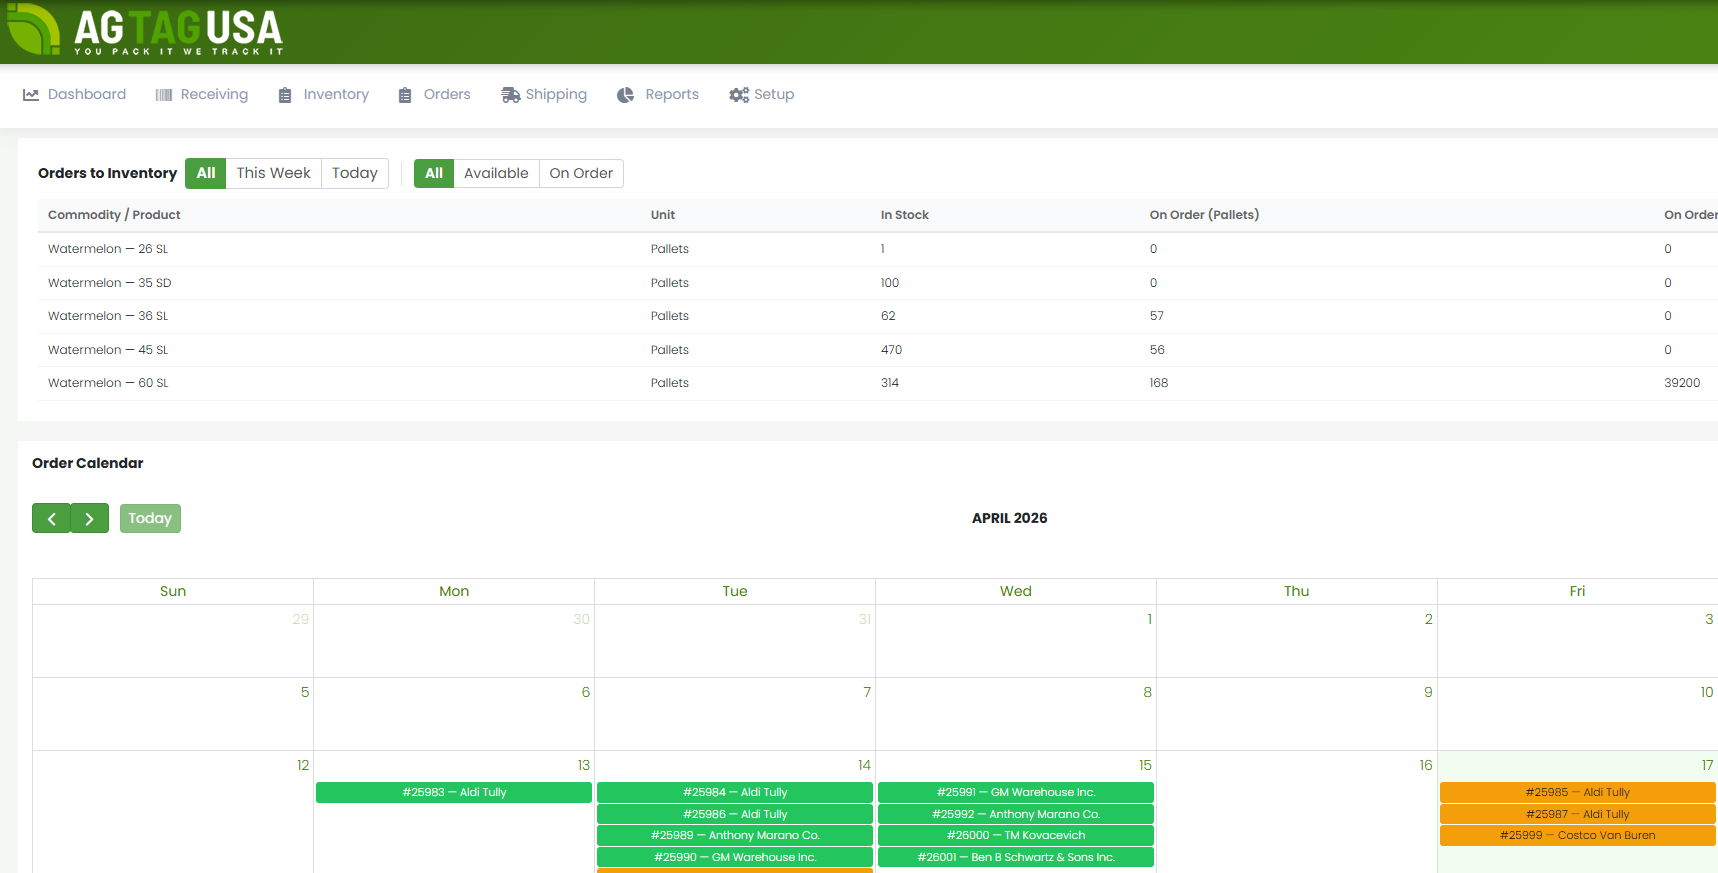
Task: Open order #25983 Aldi Tully
Action: tap(454, 792)
